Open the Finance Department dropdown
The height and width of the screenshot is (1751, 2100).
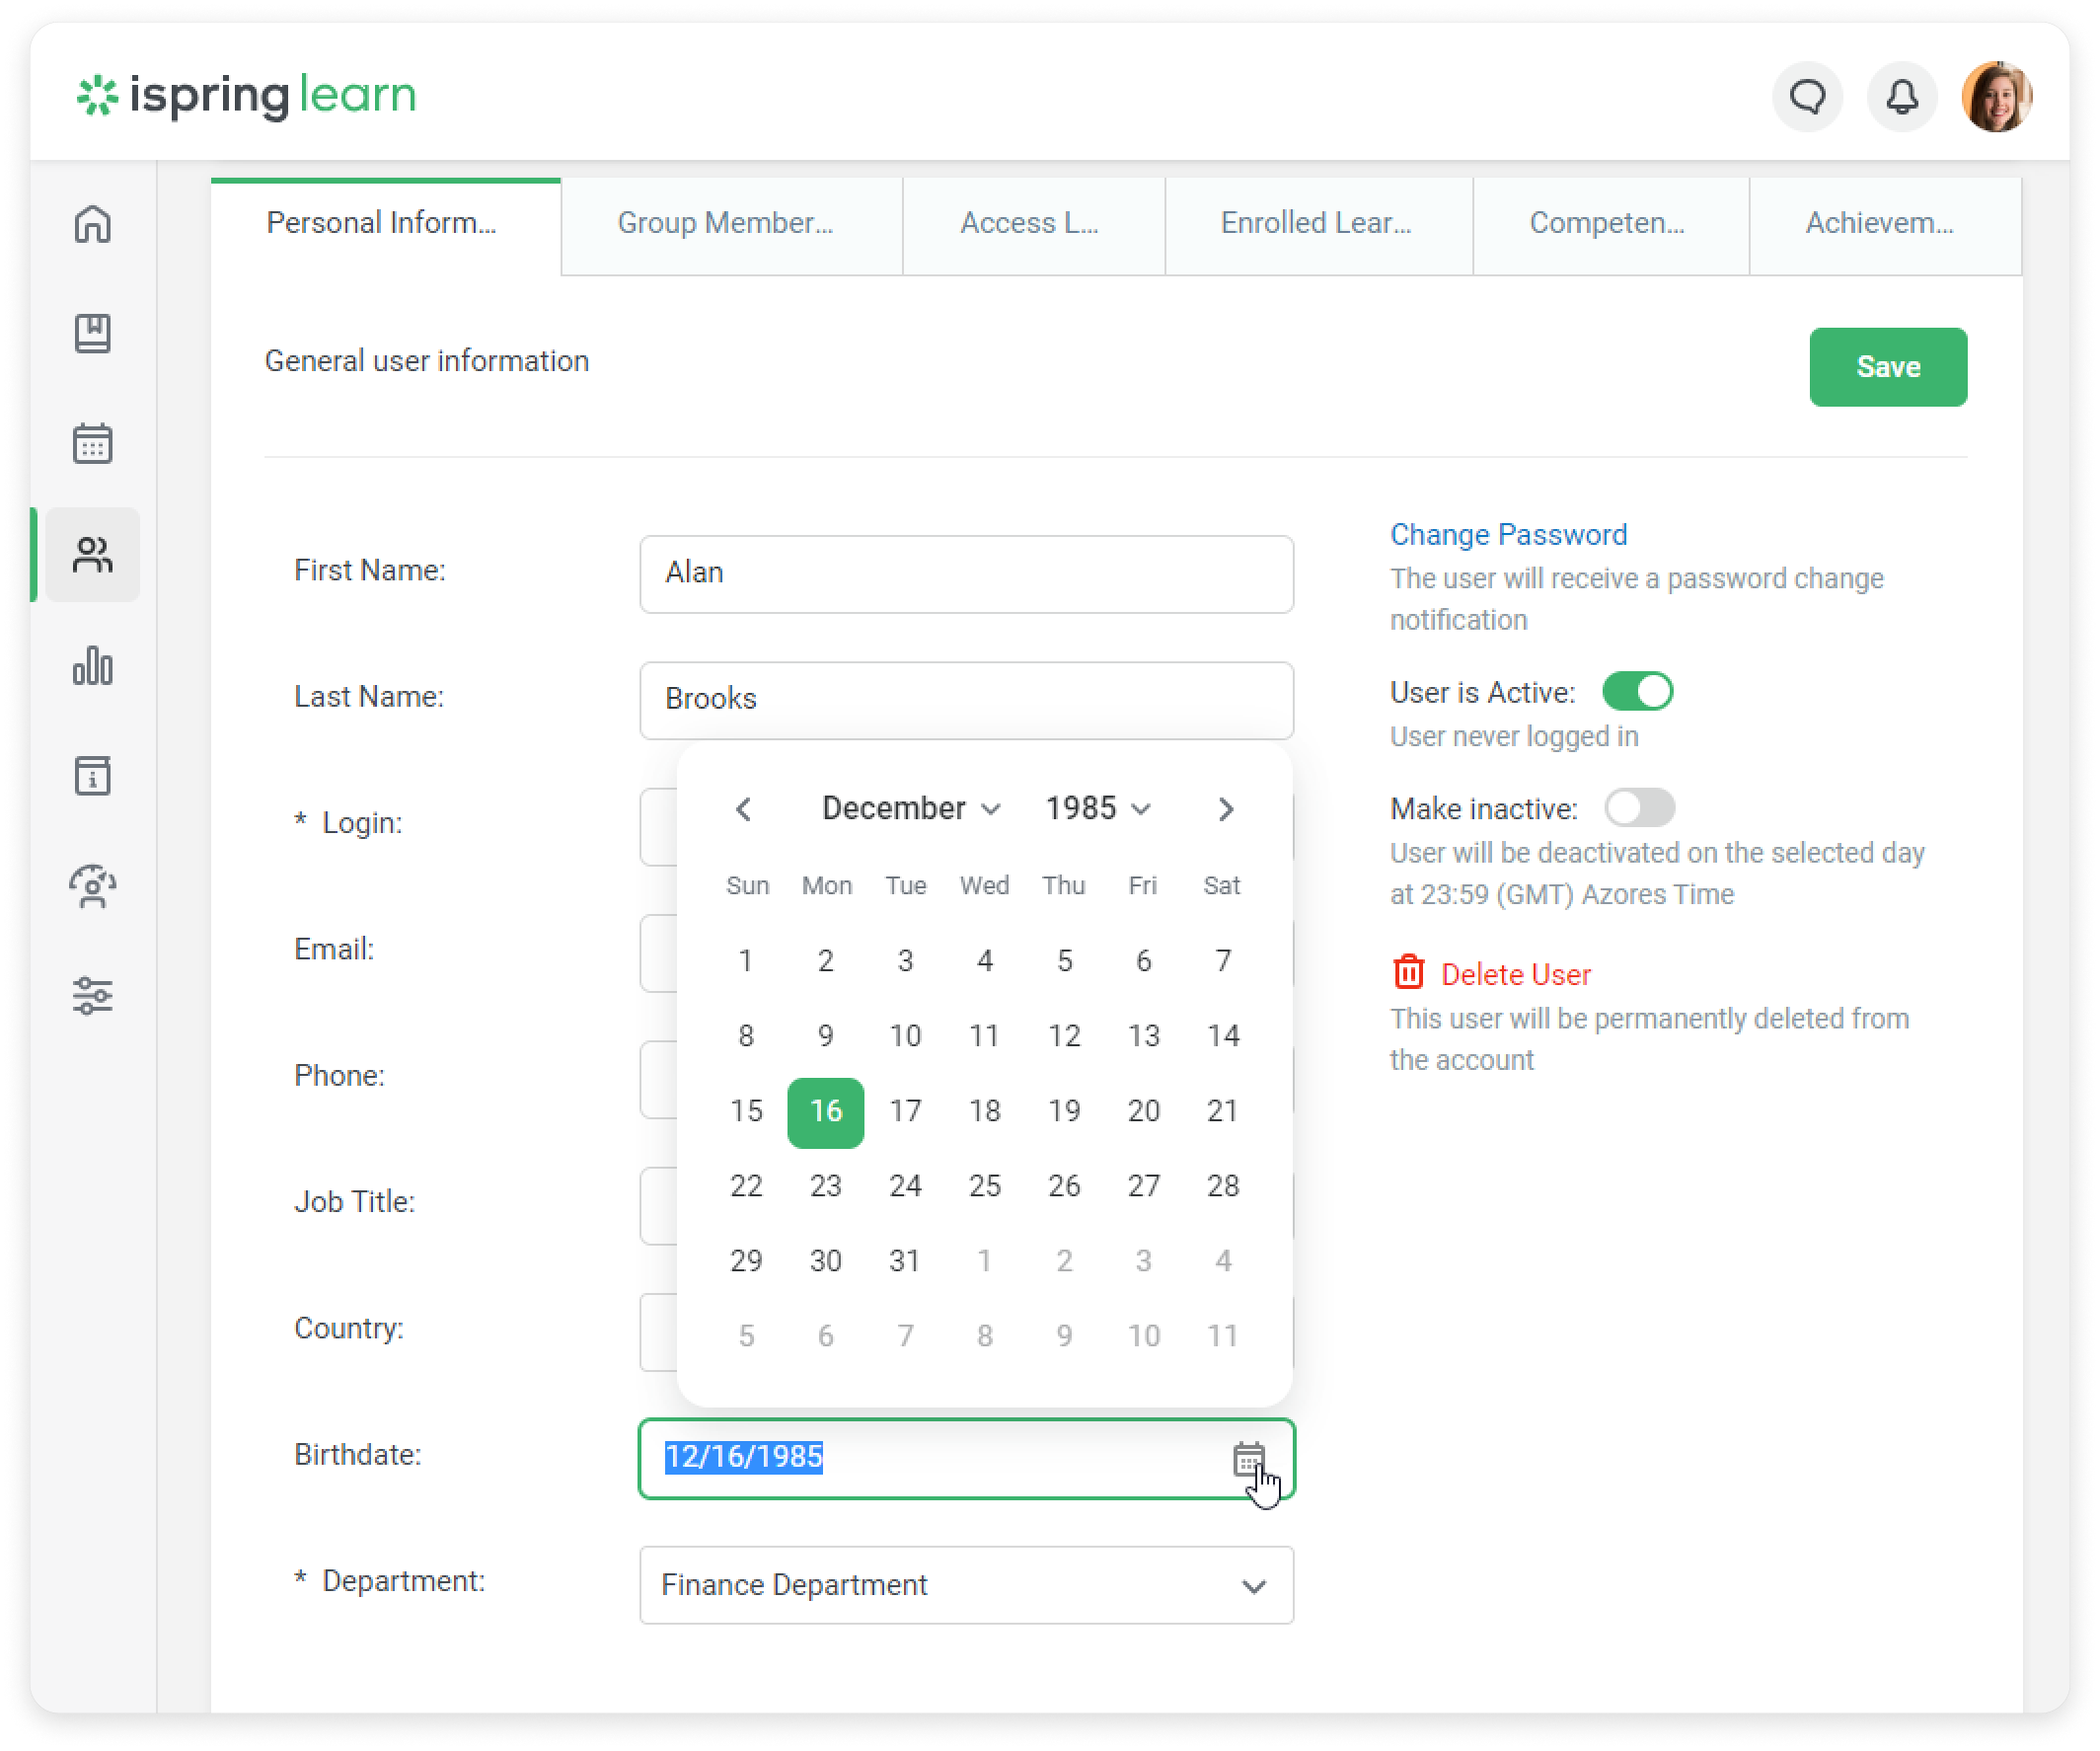966,1586
